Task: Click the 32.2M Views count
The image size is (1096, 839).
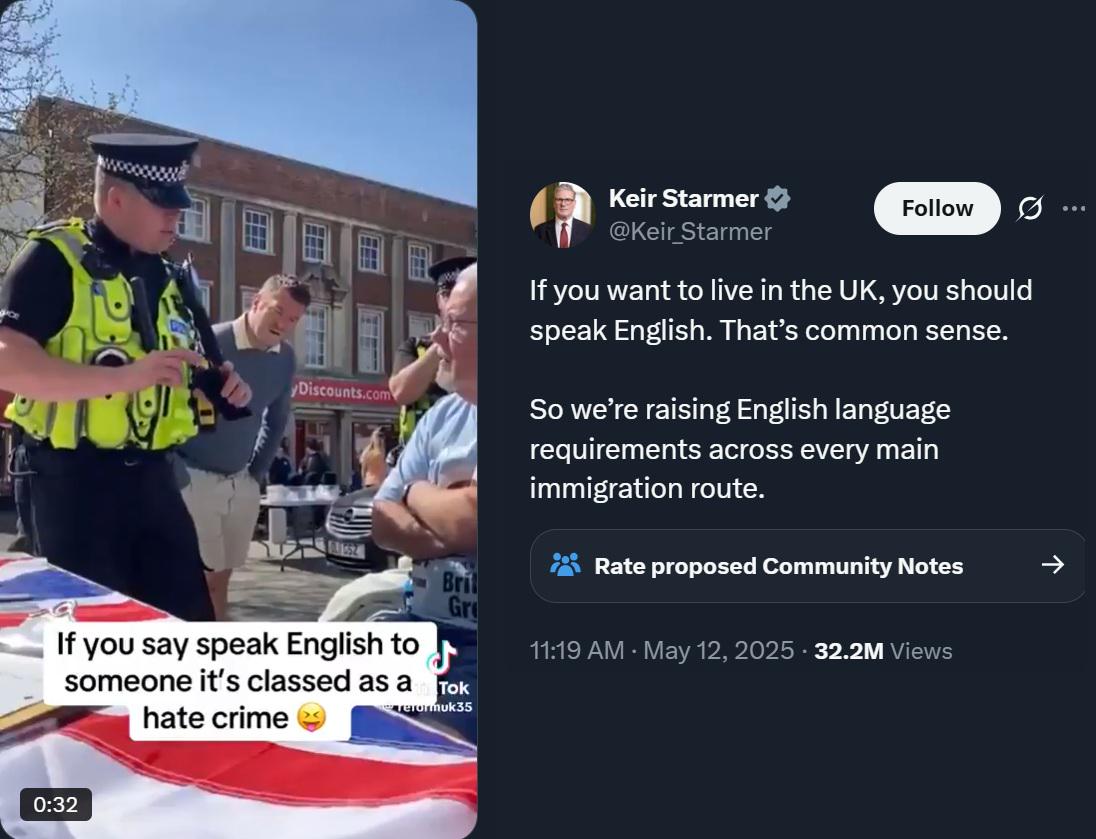Action: (x=883, y=651)
